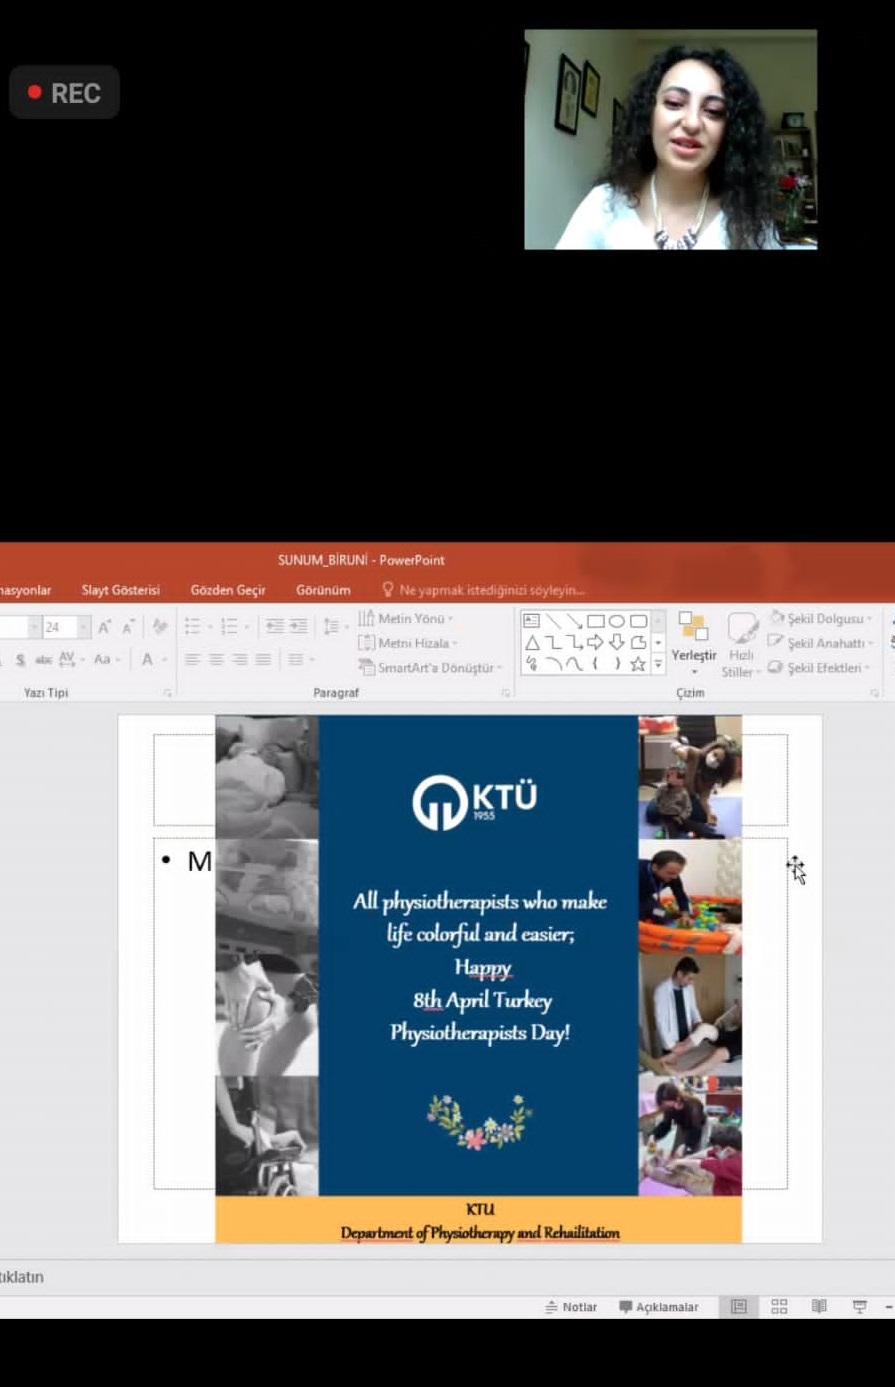Open Reading View from status bar
The image size is (895, 1387).
coord(819,1306)
